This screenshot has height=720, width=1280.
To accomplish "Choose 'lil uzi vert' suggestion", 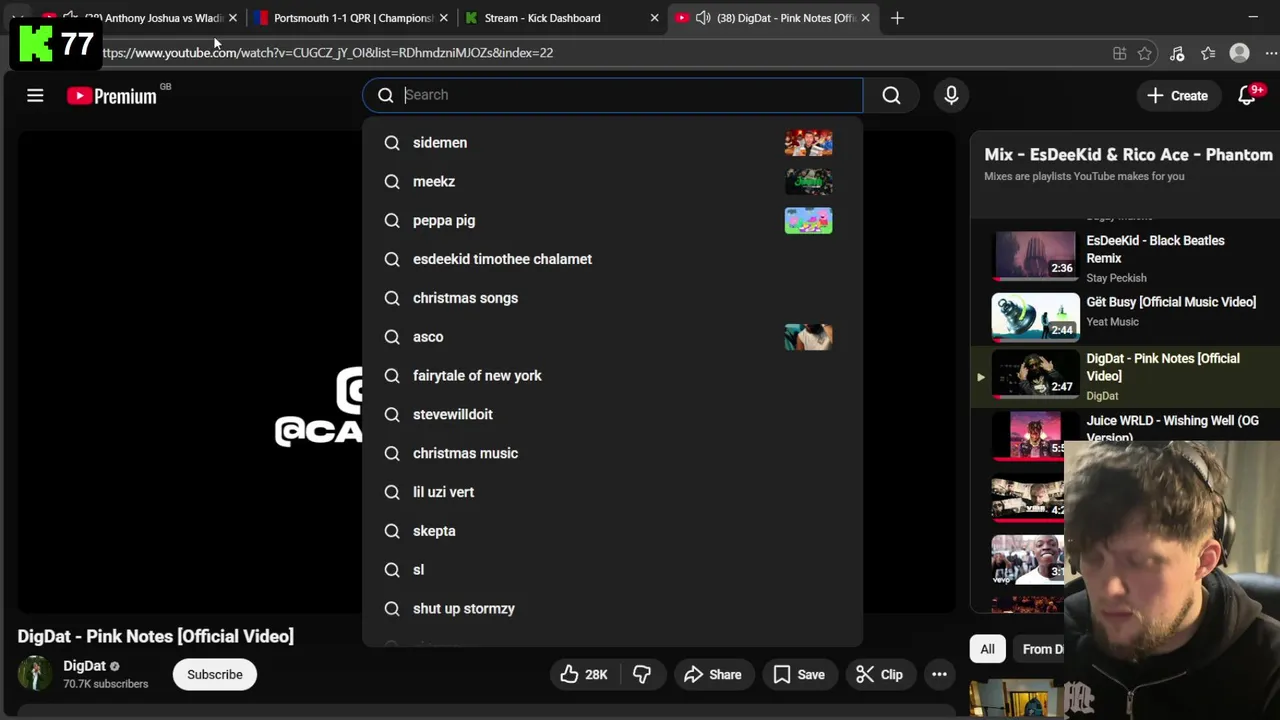I will (612, 492).
